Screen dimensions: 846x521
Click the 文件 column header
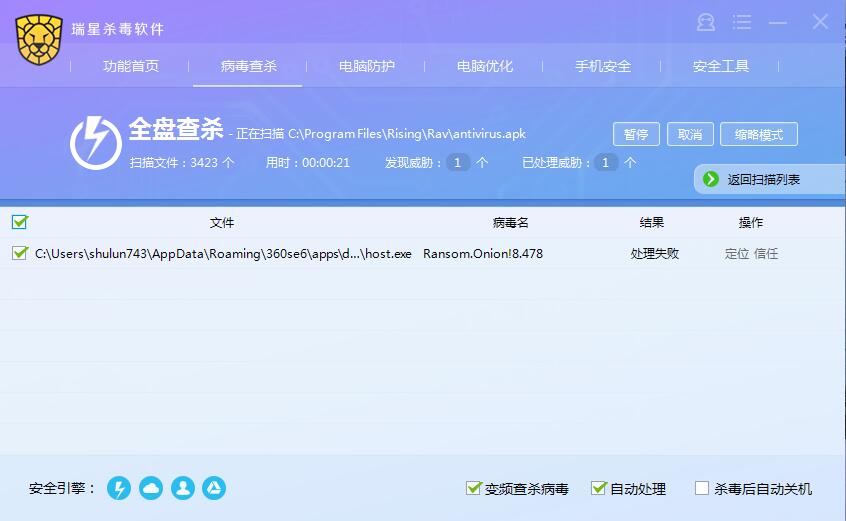pos(222,222)
